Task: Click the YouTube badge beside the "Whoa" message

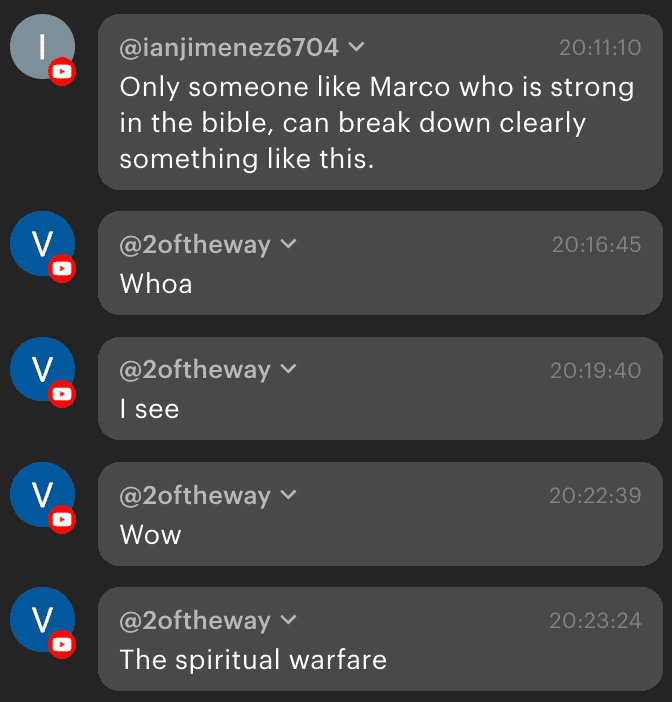Action: (x=62, y=268)
